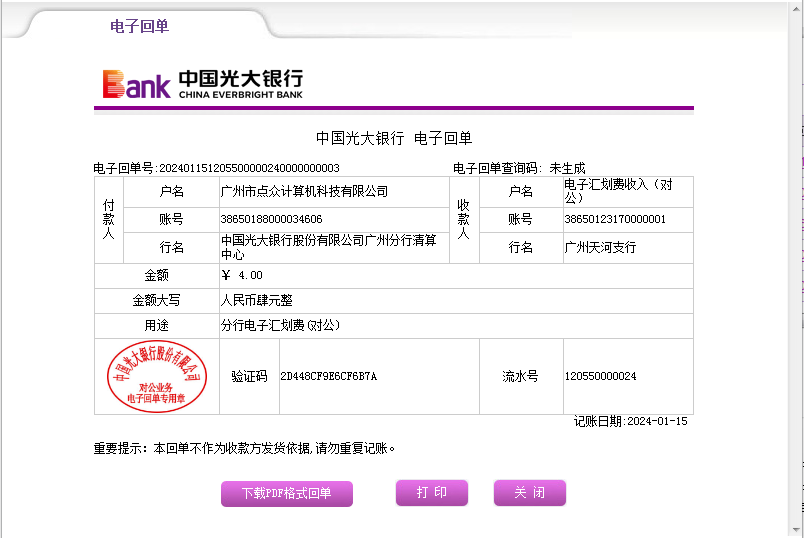Click the China Everbright Bank logo

coord(202,84)
